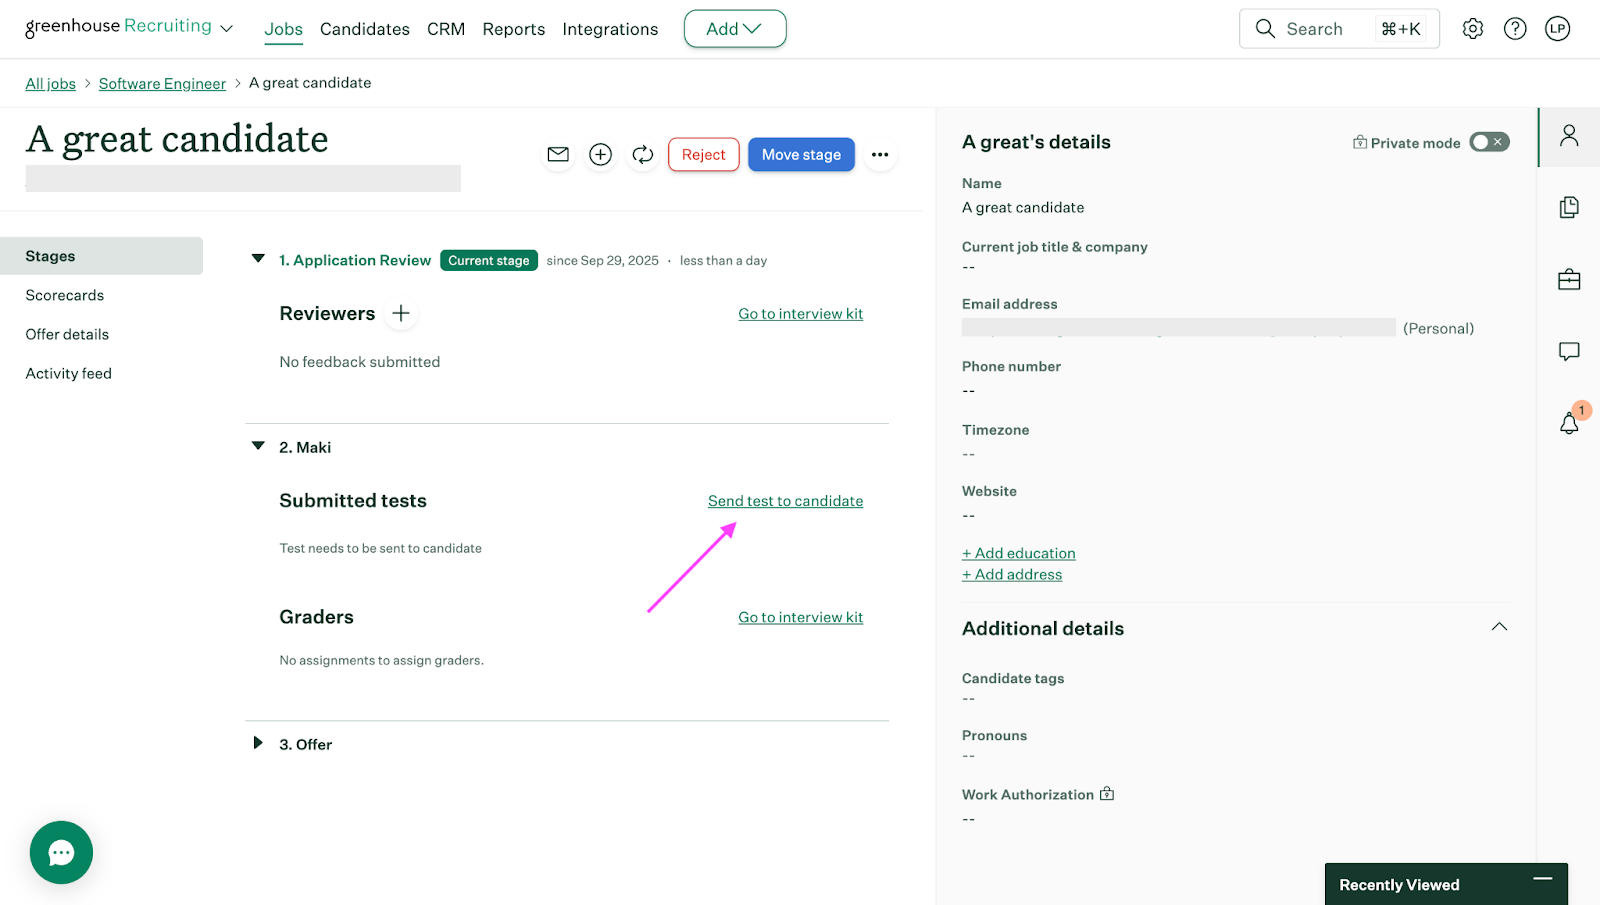
Task: Open the settings gear icon
Action: pyautogui.click(x=1472, y=29)
